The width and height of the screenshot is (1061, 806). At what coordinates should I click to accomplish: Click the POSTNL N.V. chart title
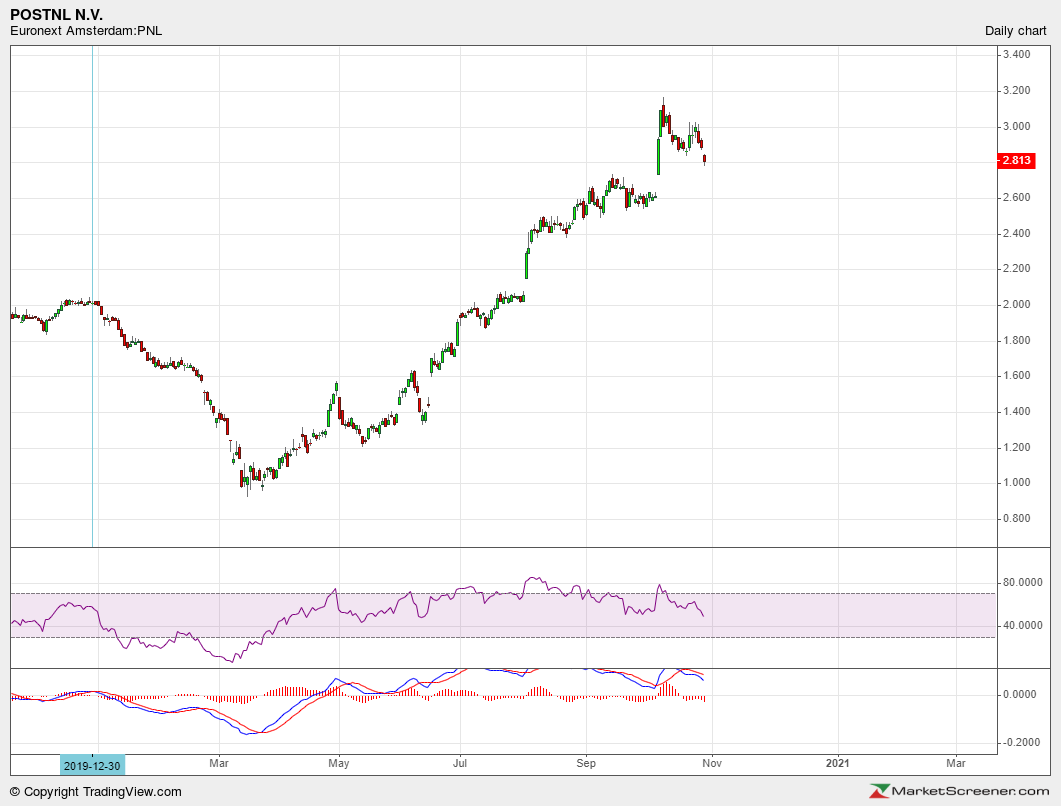click(x=56, y=15)
